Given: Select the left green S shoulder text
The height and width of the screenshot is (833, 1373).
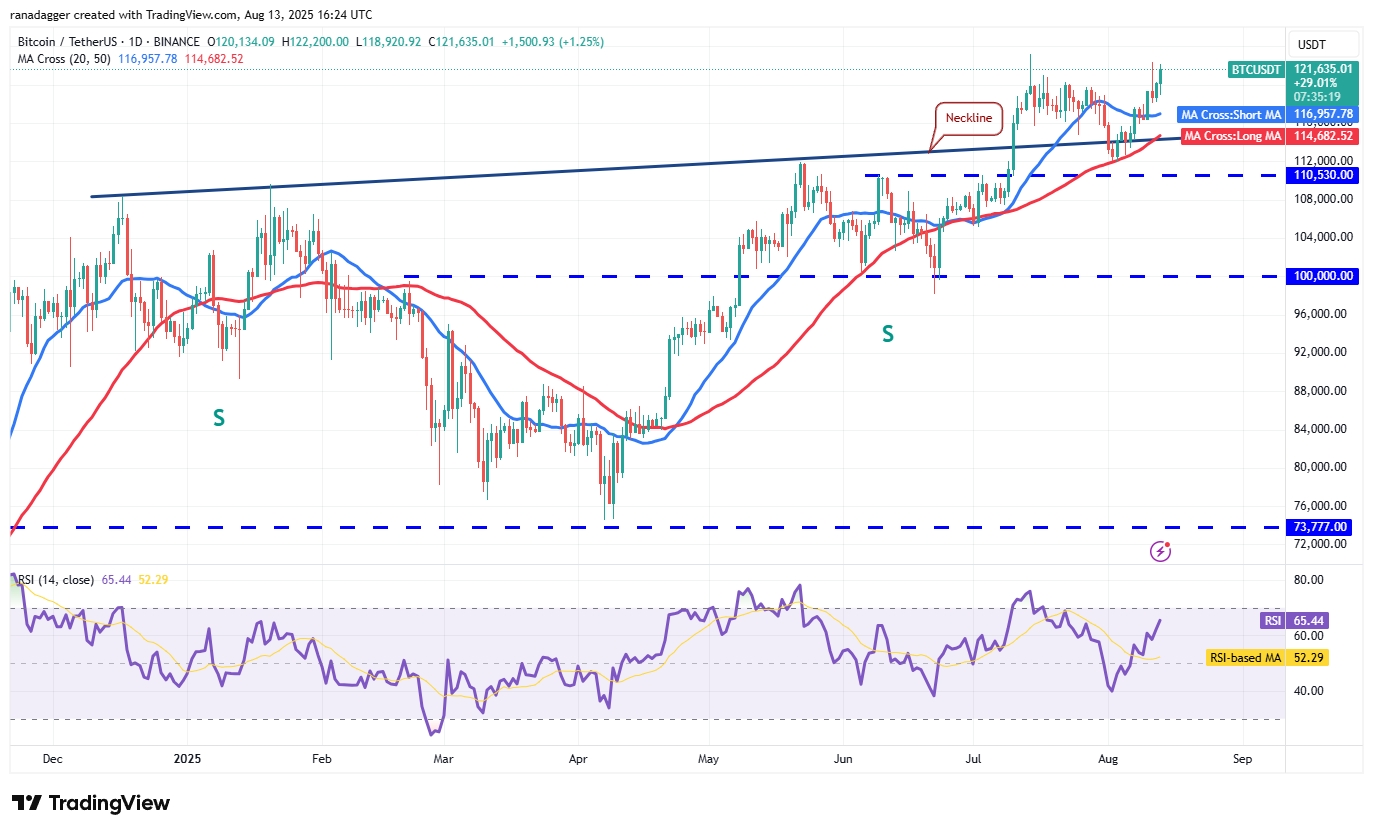Looking at the screenshot, I should pos(218,419).
